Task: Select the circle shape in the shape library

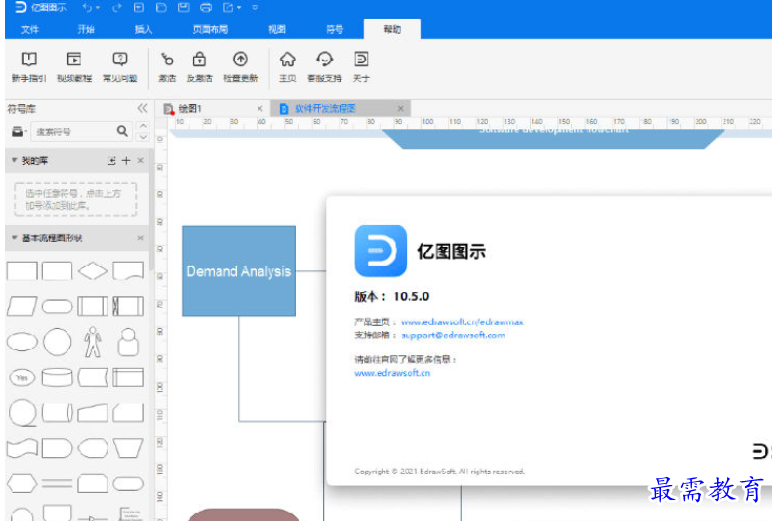Action: click(57, 342)
